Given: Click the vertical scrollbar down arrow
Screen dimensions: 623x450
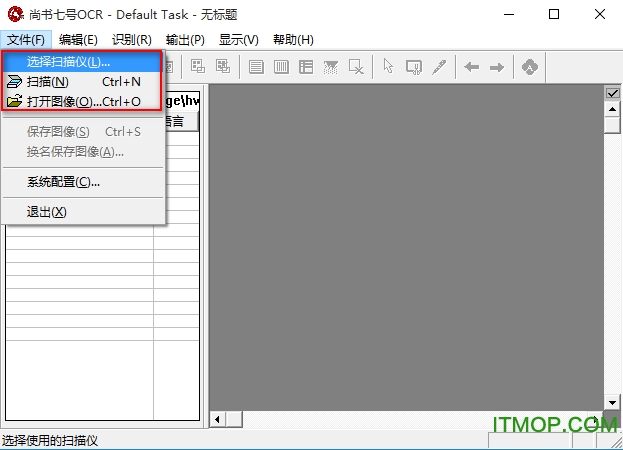Looking at the screenshot, I should (x=613, y=402).
